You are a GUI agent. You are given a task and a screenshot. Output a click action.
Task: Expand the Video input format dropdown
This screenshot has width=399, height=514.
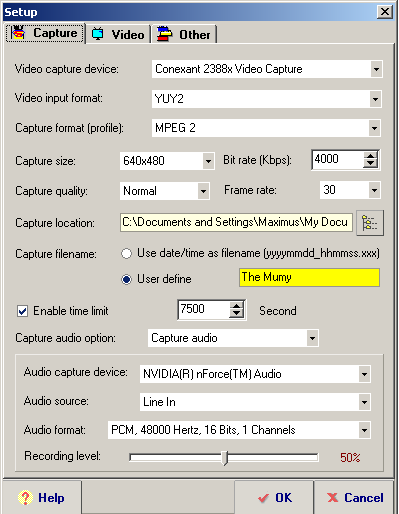point(375,99)
